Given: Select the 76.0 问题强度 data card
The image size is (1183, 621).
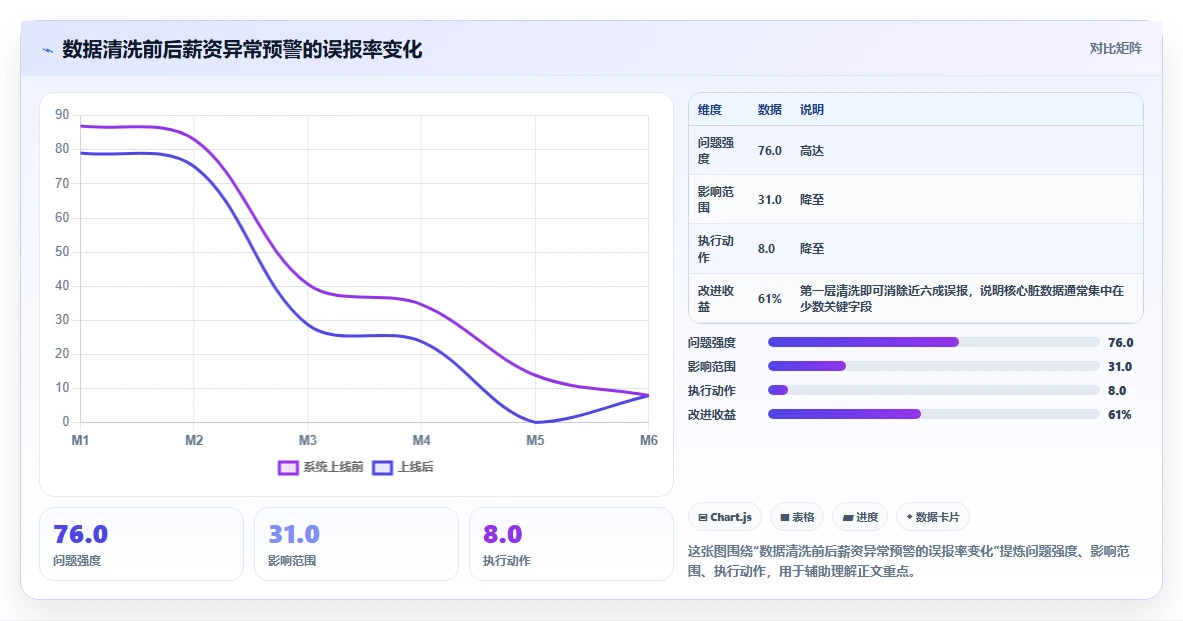Looking at the screenshot, I should point(141,544).
